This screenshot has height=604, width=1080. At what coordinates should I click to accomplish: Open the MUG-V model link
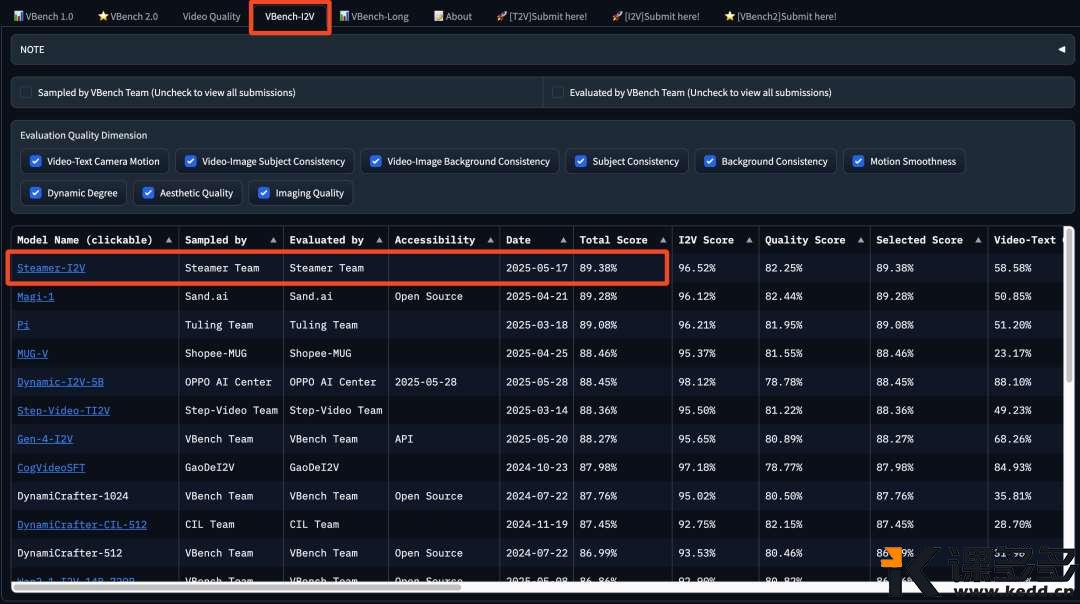coord(32,353)
